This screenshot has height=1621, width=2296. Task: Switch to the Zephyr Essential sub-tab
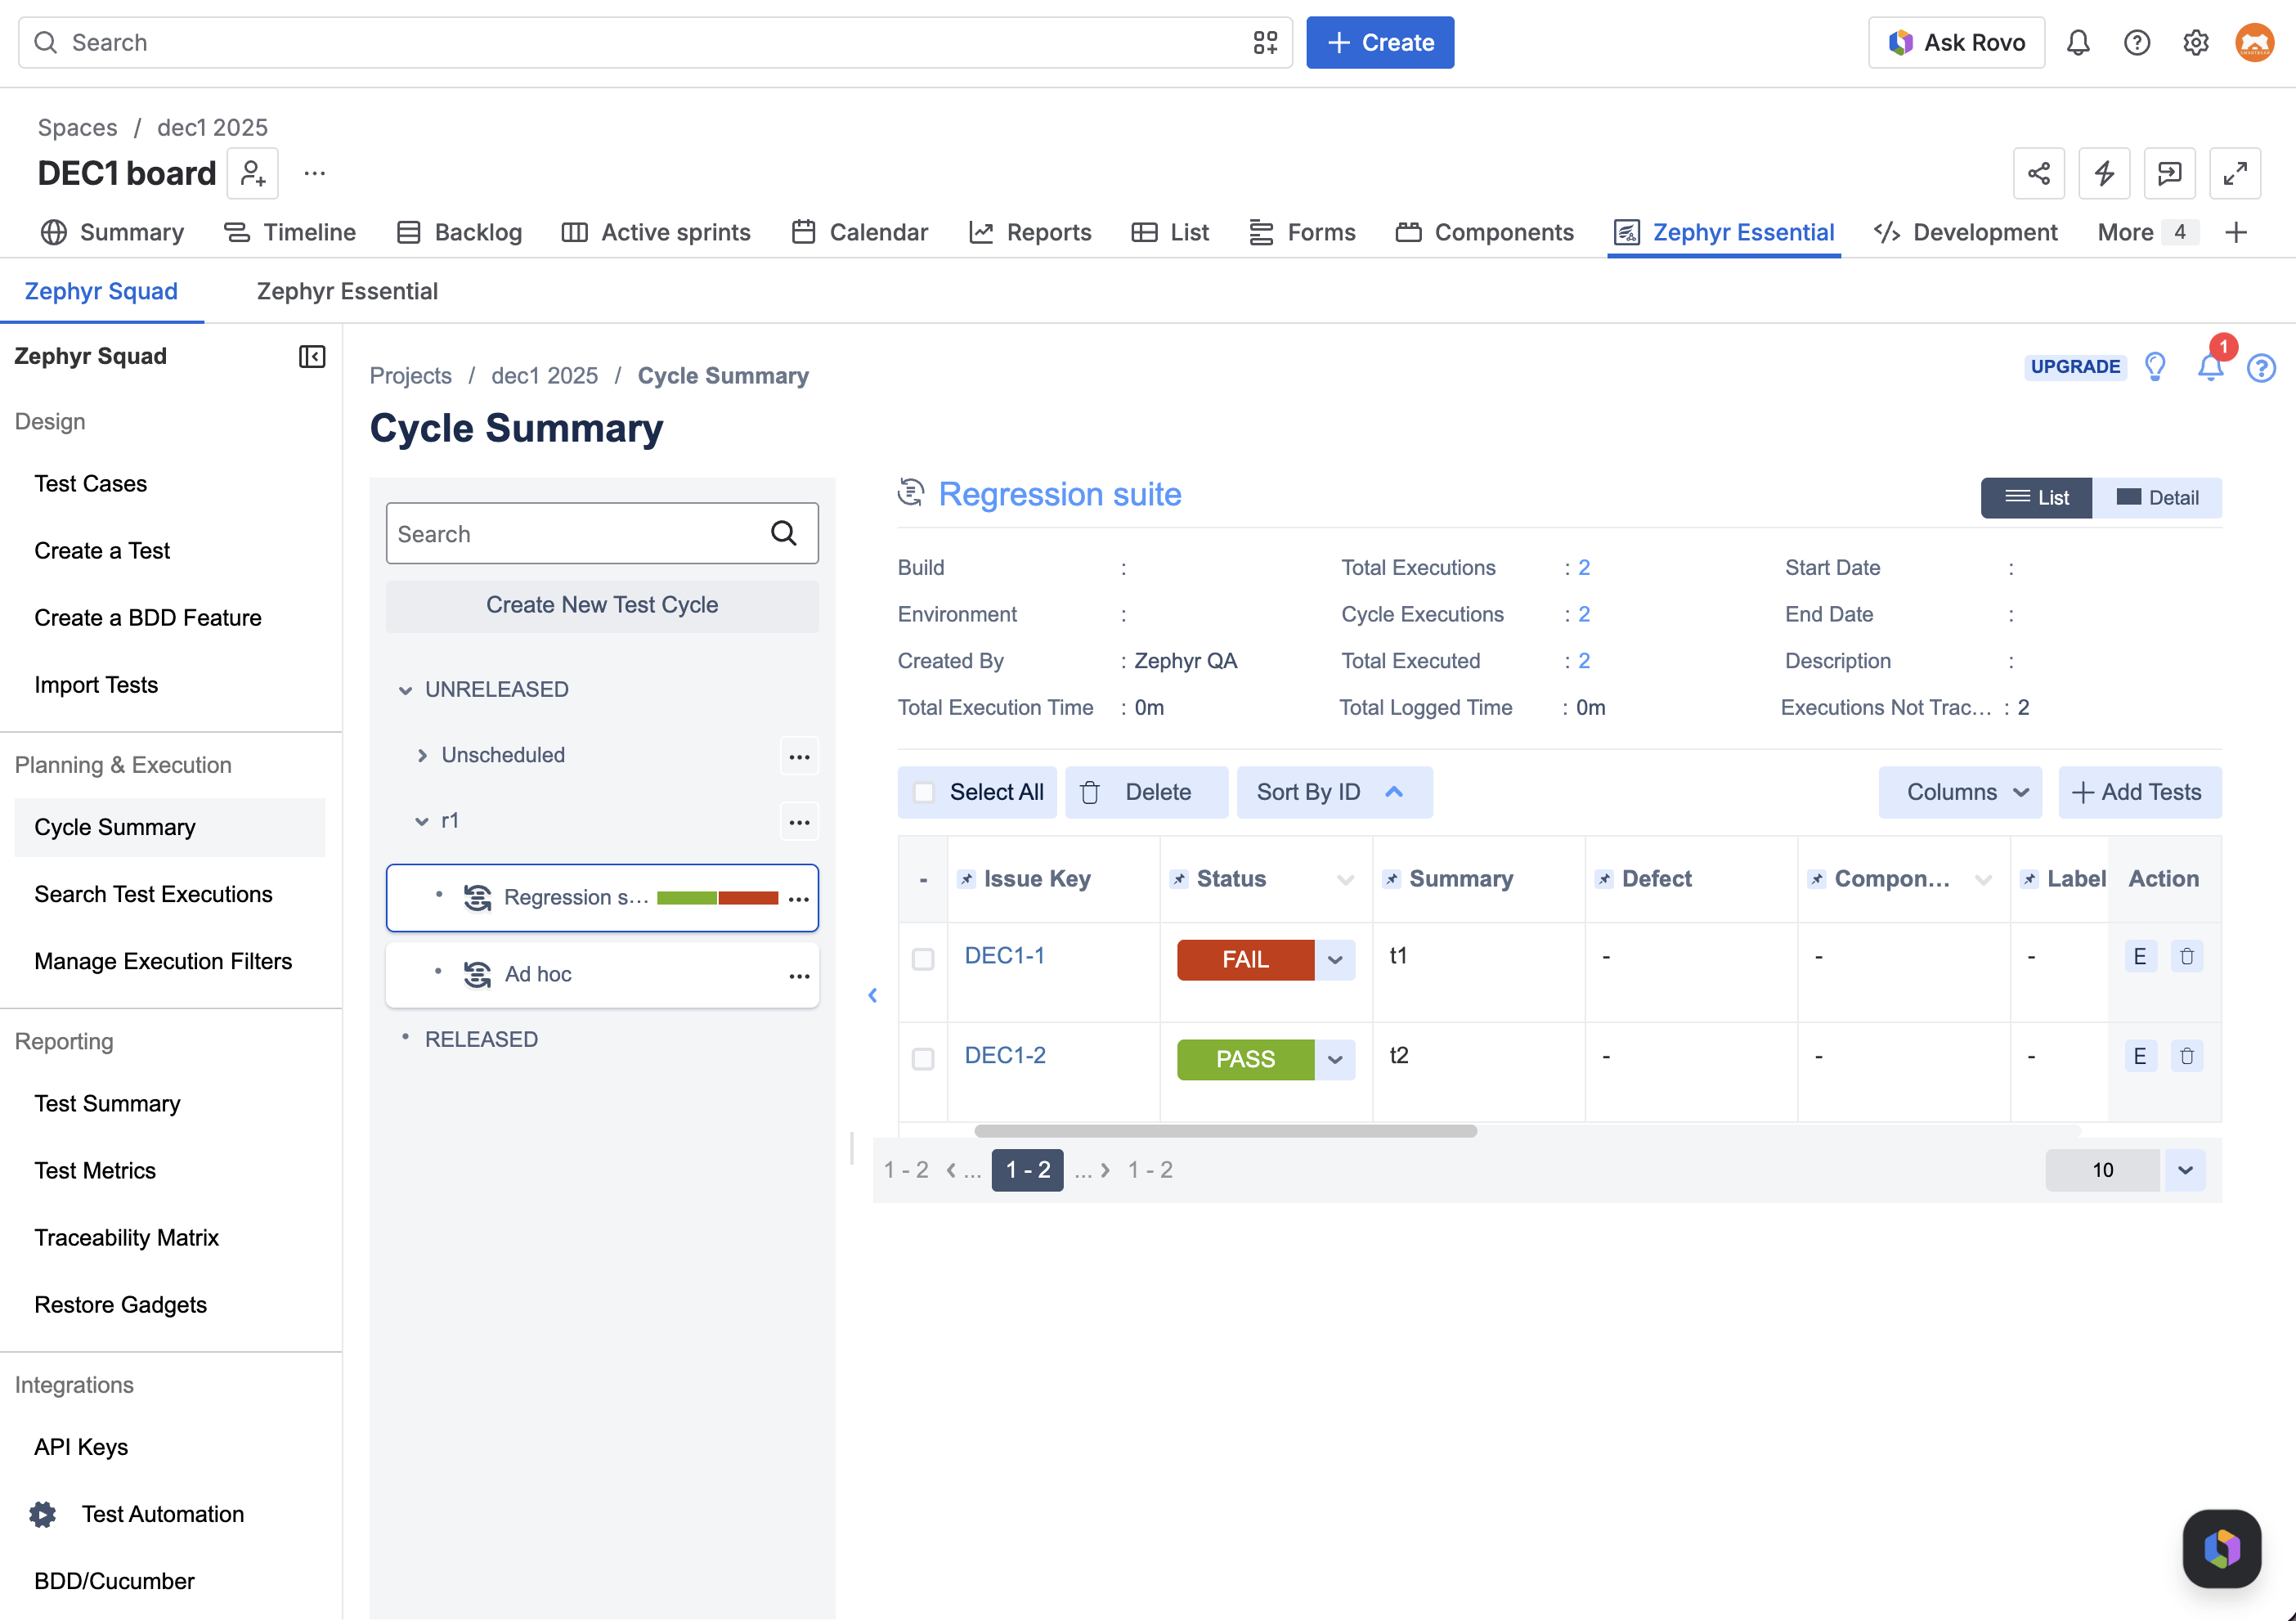347,291
